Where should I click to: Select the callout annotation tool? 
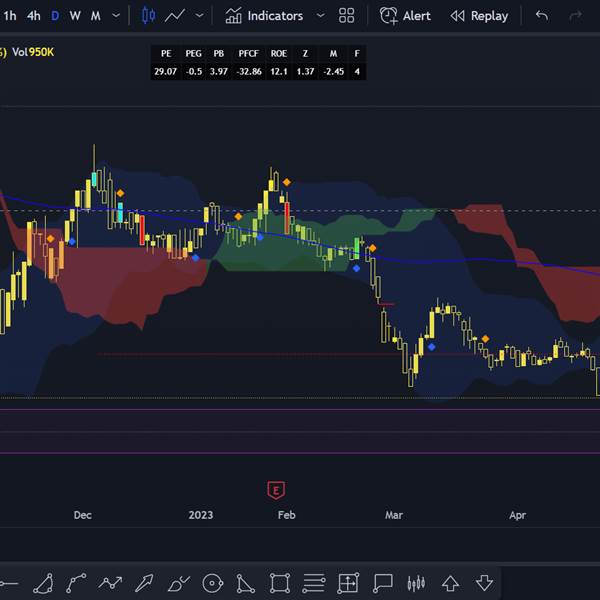[x=383, y=583]
